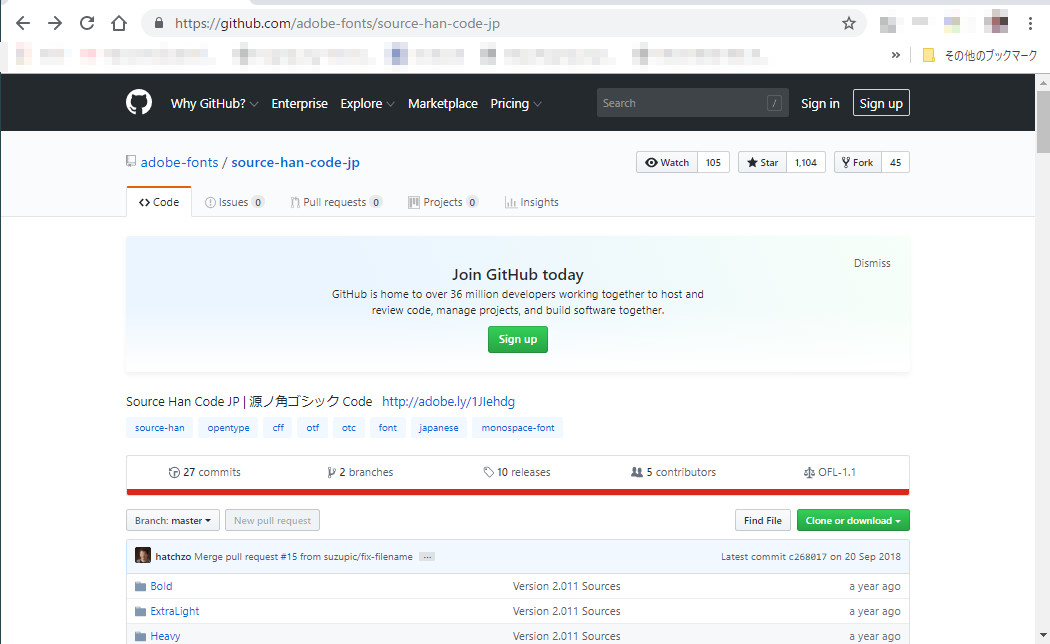View site info via the padlock icon
Image resolution: width=1050 pixels, height=644 pixels.
coord(159,23)
